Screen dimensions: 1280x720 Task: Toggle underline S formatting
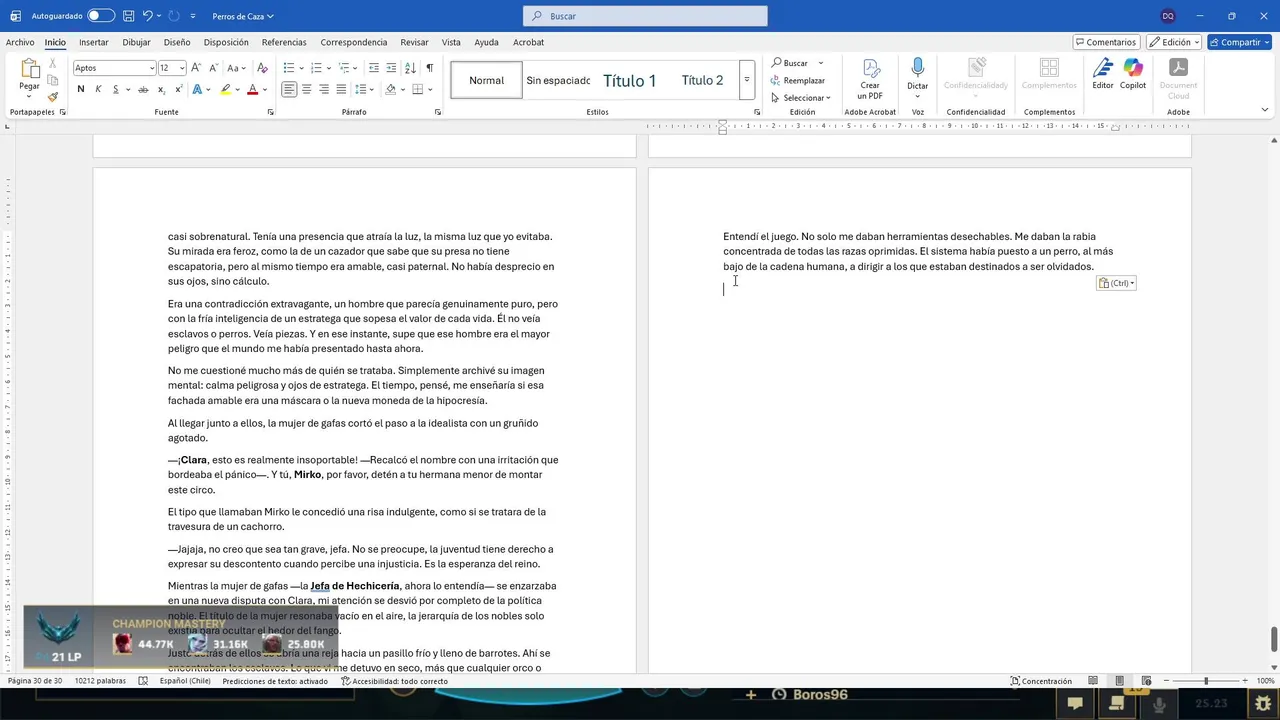tap(115, 89)
